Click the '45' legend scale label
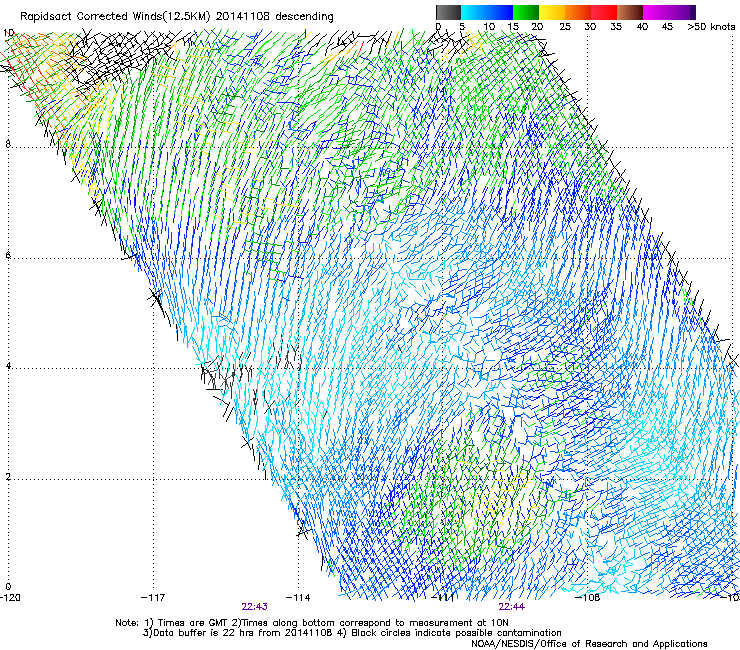The image size is (740, 650). point(667,27)
